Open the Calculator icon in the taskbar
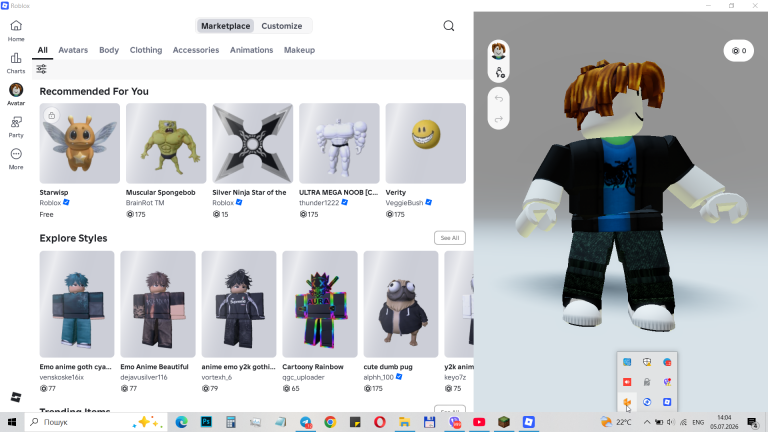Screen dimensions: 768x432 click(x=231, y=422)
